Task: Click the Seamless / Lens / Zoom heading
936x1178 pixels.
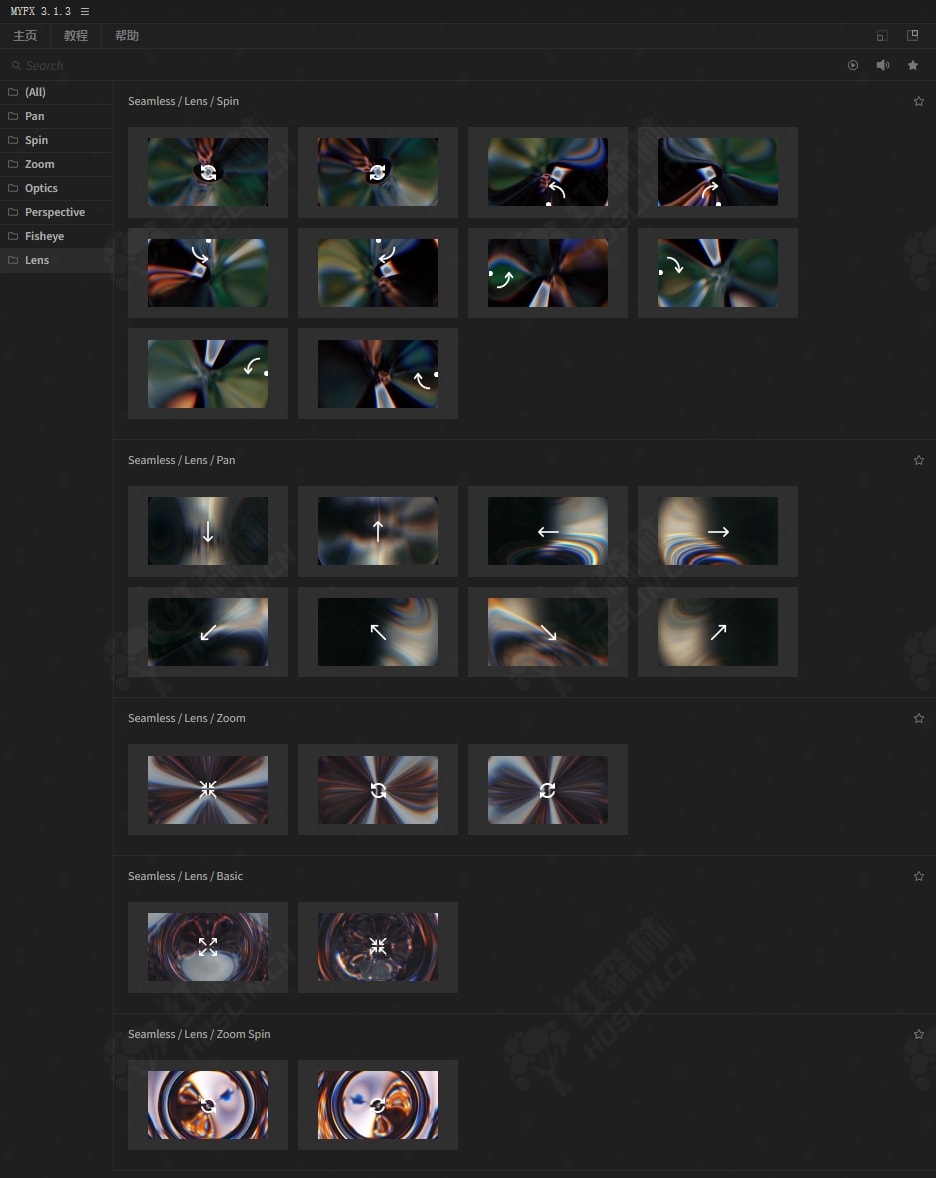Action: pyautogui.click(x=187, y=719)
